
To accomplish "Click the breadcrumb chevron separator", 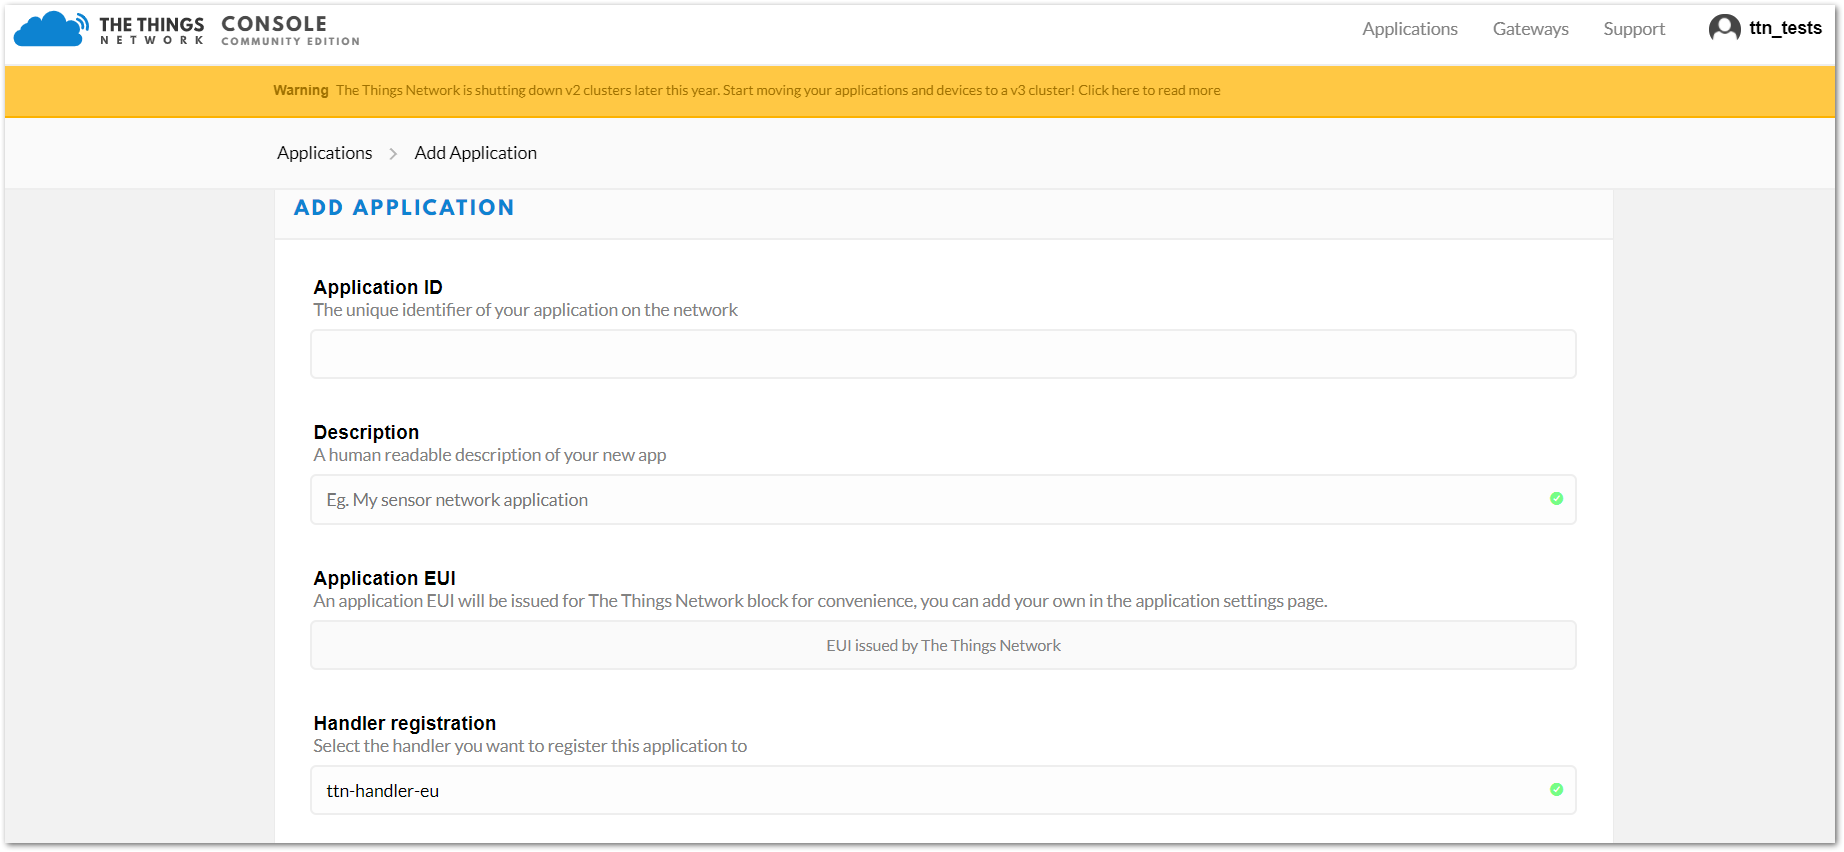I will [393, 153].
